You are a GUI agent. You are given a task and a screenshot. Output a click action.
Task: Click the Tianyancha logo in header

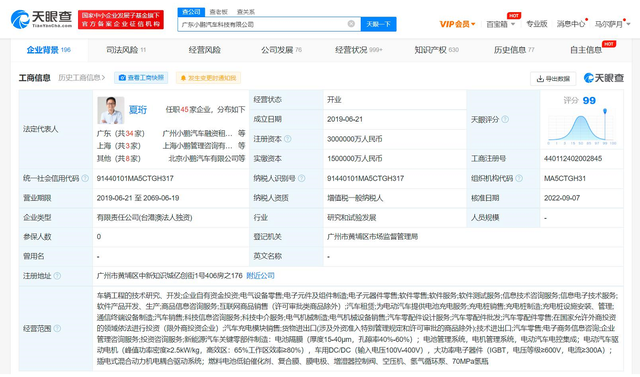(x=41, y=19)
